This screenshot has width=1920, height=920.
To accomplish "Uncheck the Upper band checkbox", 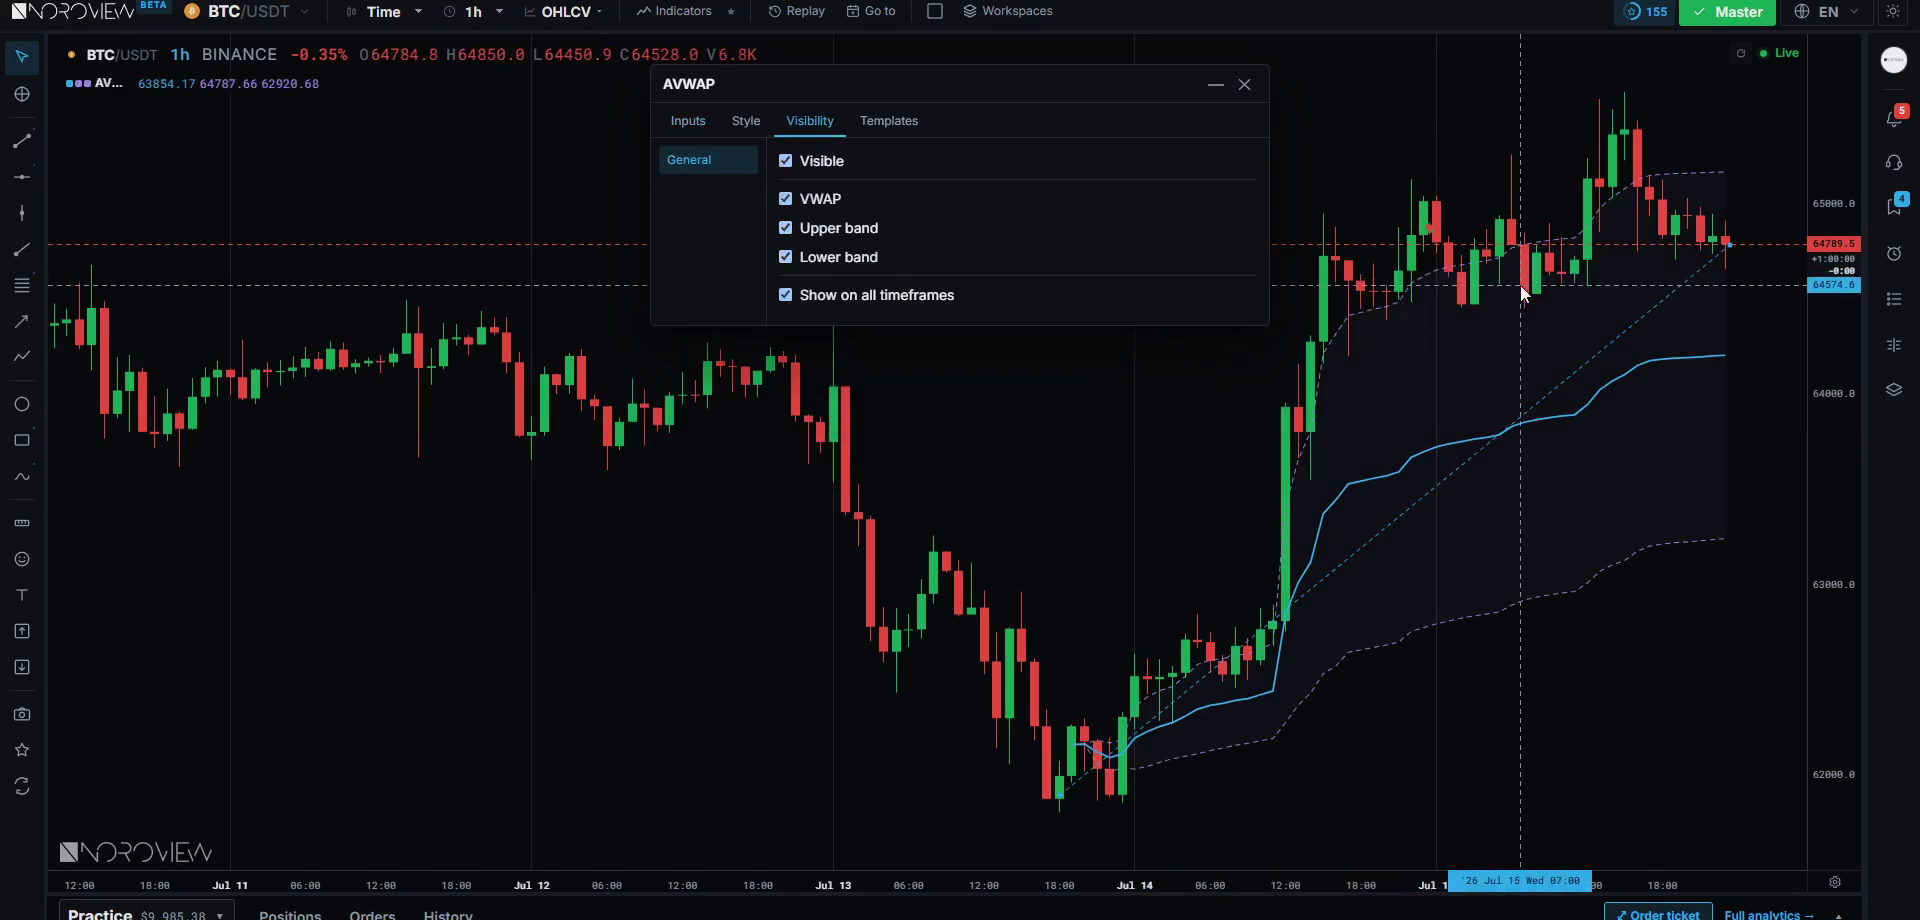I will [x=785, y=228].
